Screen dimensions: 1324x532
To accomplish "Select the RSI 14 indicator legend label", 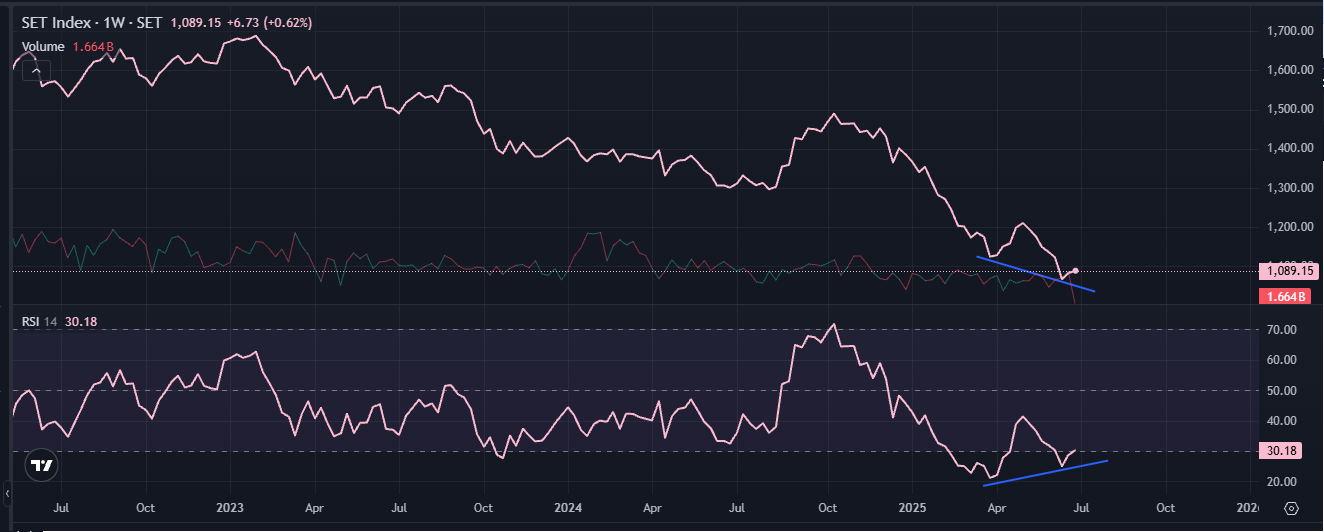I will (x=40, y=321).
